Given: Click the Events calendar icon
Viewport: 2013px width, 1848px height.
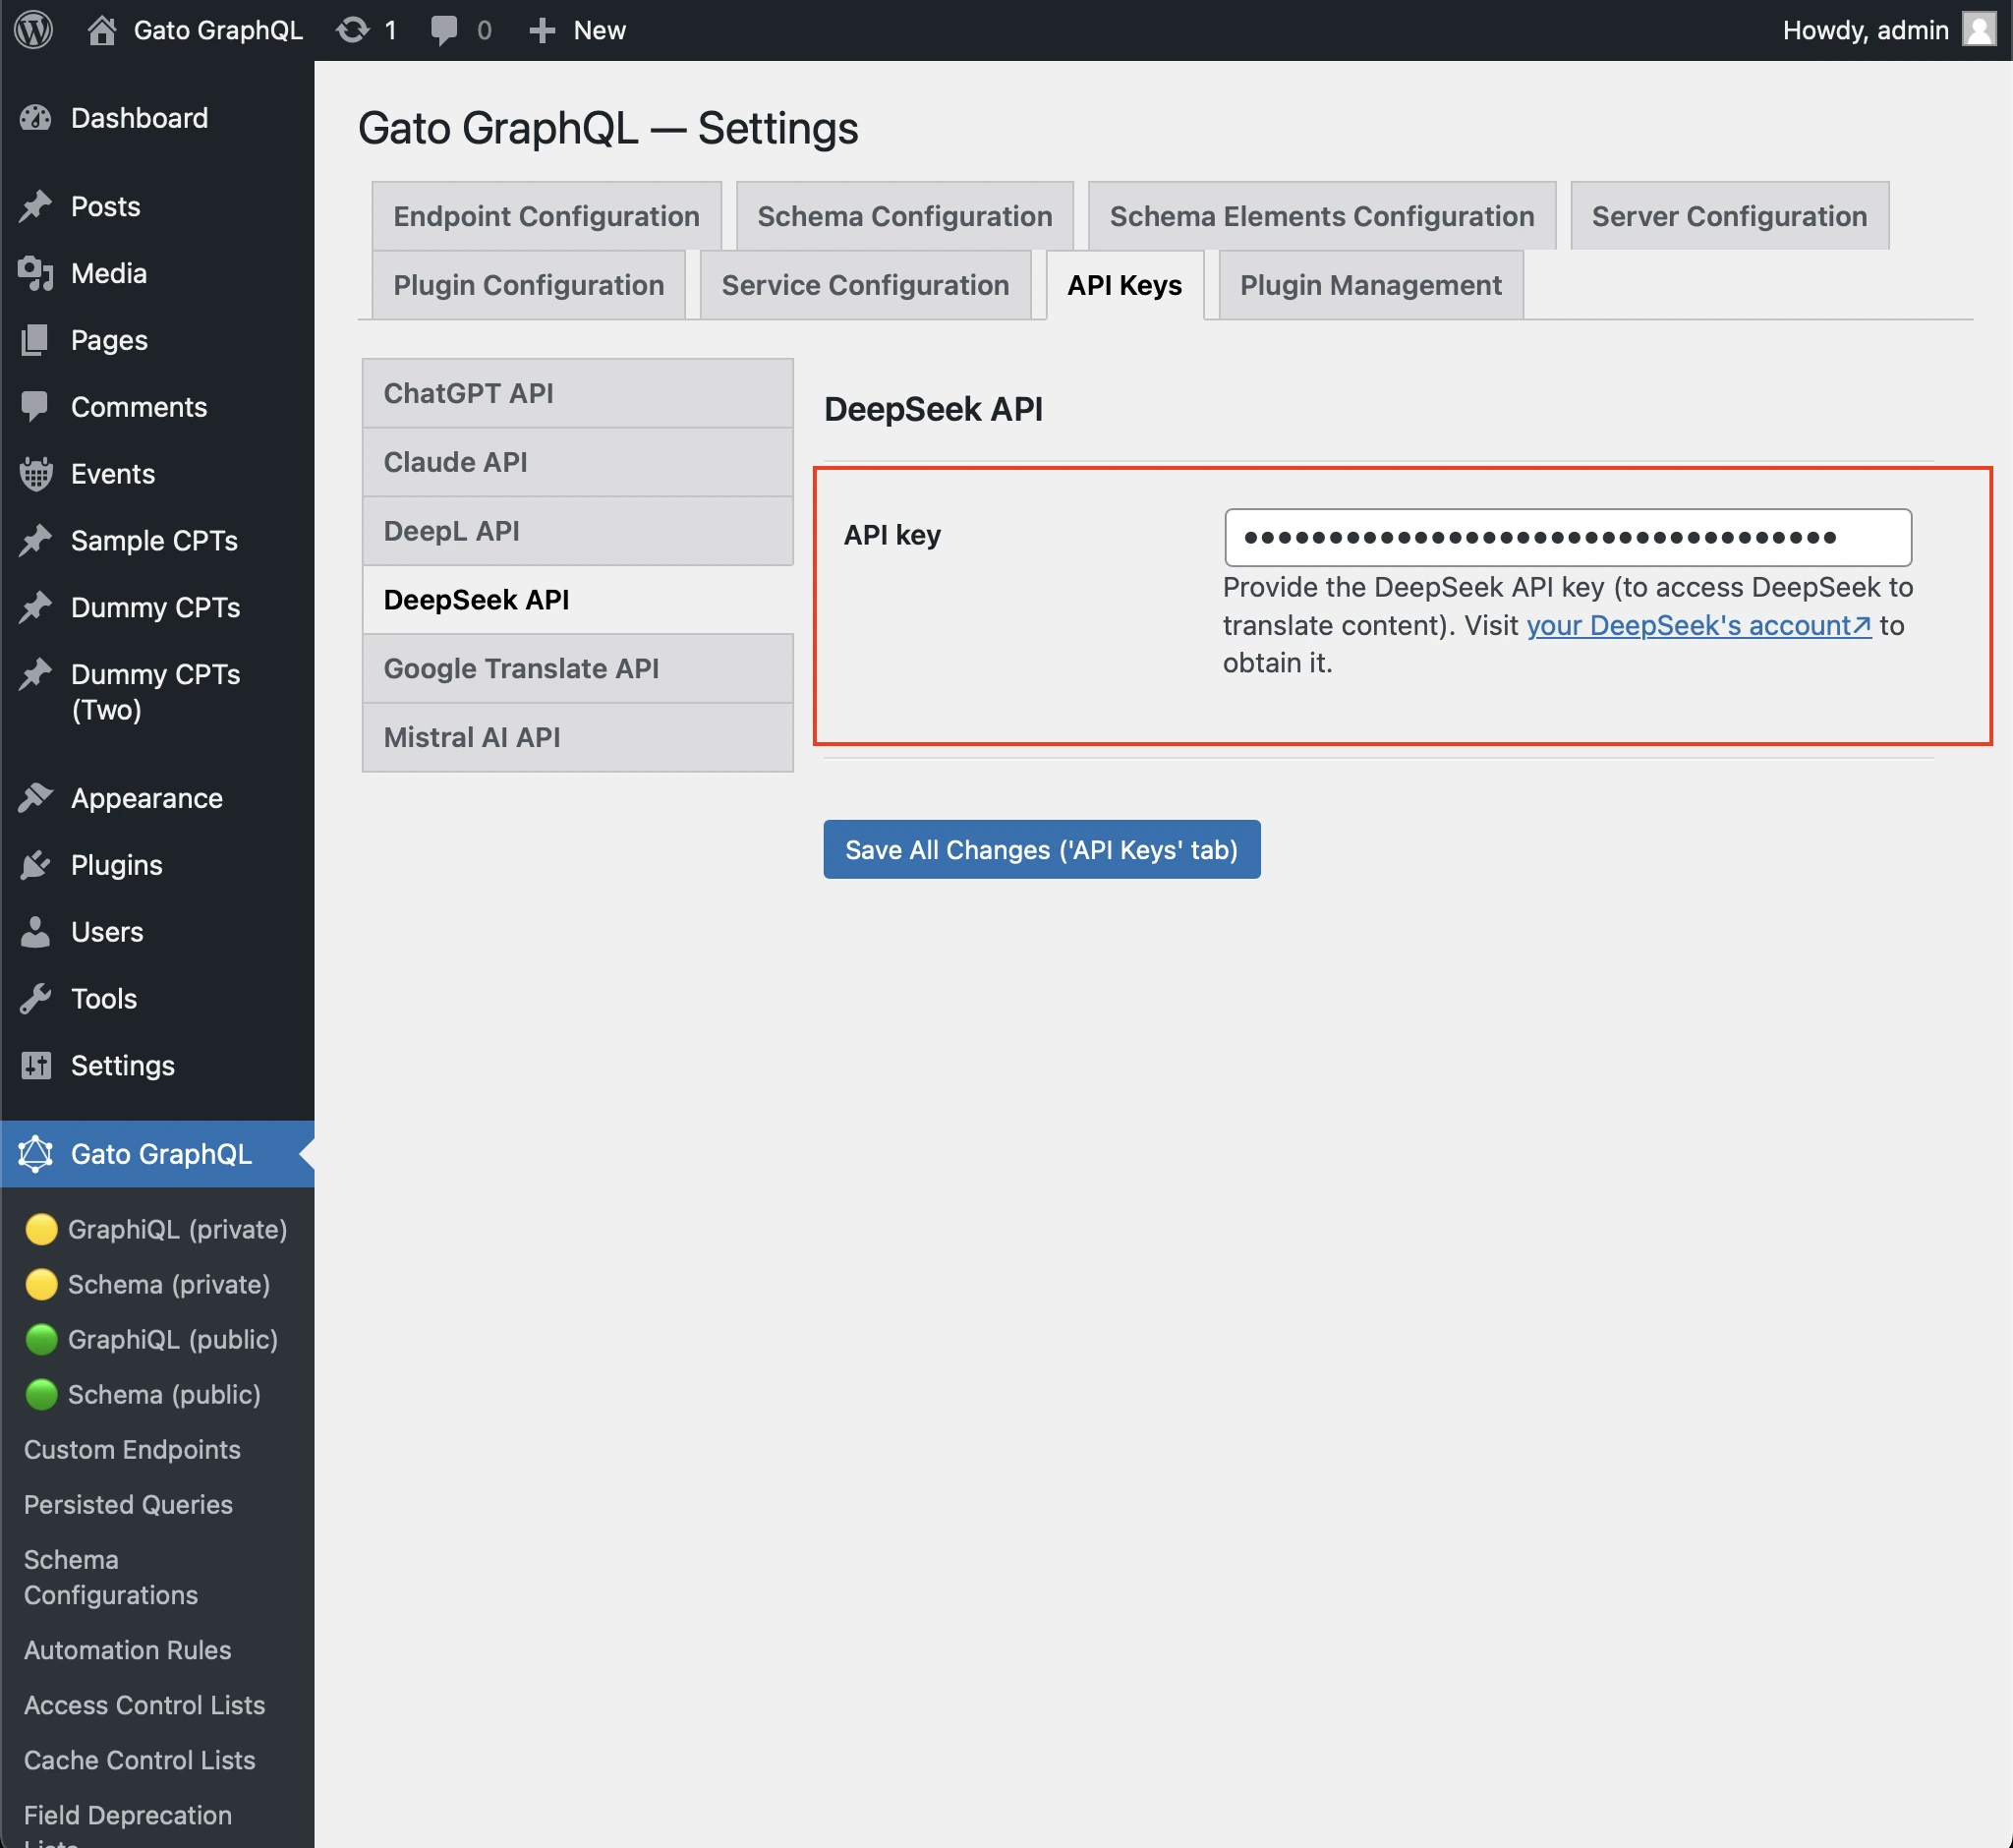Looking at the screenshot, I should point(36,474).
